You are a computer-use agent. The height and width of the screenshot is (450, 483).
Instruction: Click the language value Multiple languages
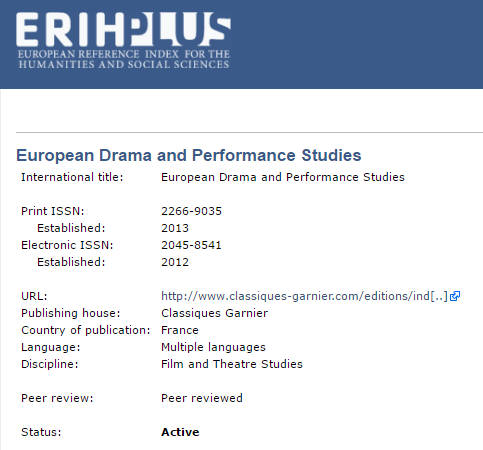click(213, 347)
